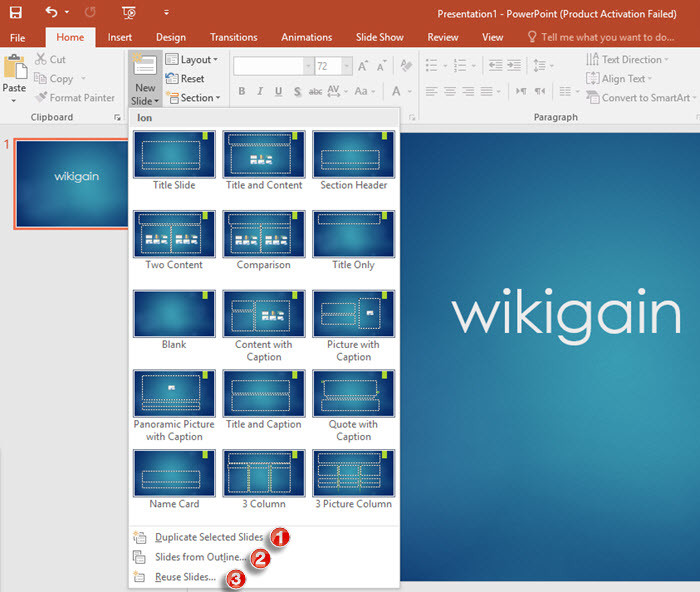
Task: Pick the Section Header layout
Action: 354,161
